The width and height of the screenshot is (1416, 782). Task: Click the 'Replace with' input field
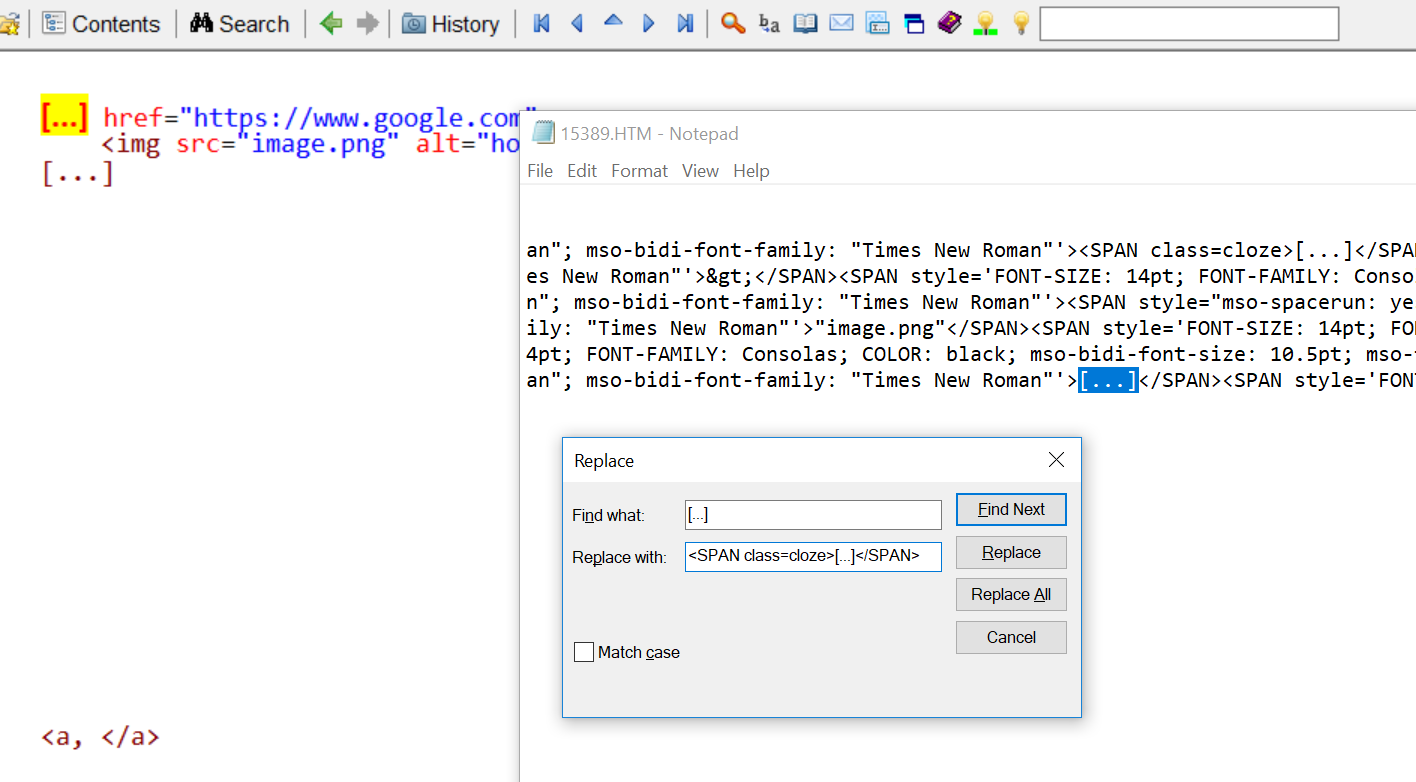[x=813, y=556]
